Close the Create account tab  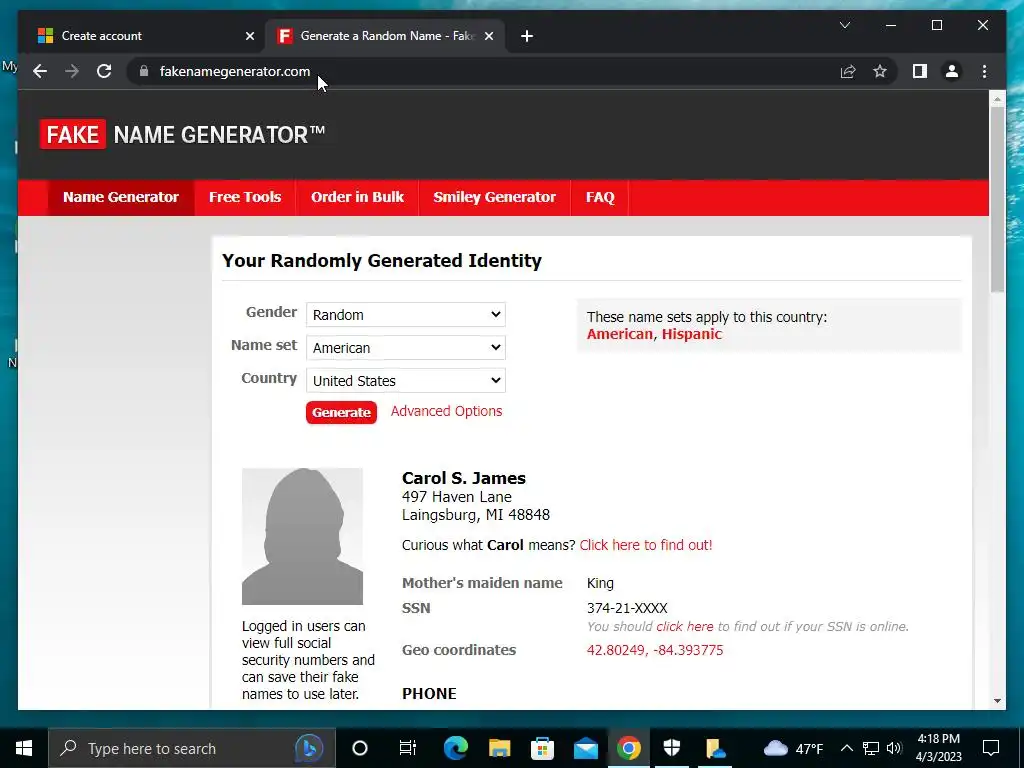(x=249, y=36)
